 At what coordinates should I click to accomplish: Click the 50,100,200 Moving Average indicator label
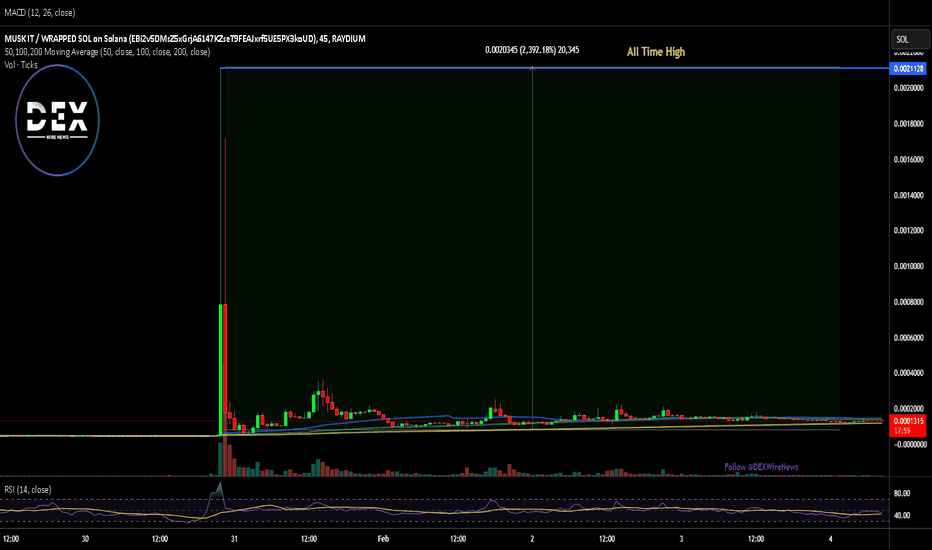[x=107, y=52]
